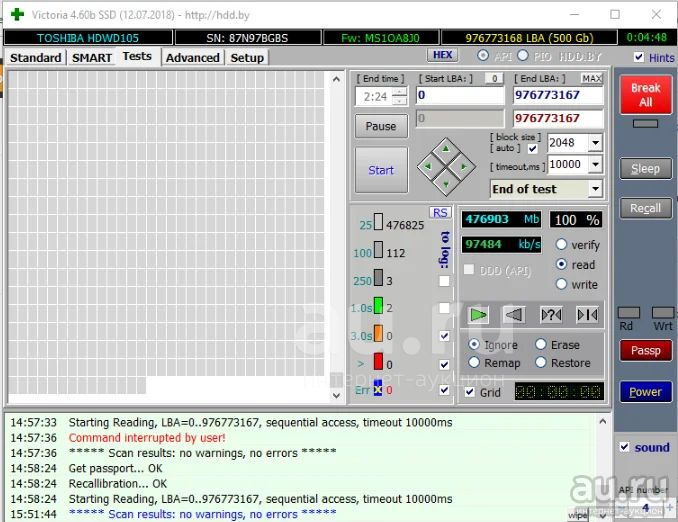This screenshot has width=678, height=522.
Task: Click the up arrow on the navigation diamond
Action: click(446, 149)
